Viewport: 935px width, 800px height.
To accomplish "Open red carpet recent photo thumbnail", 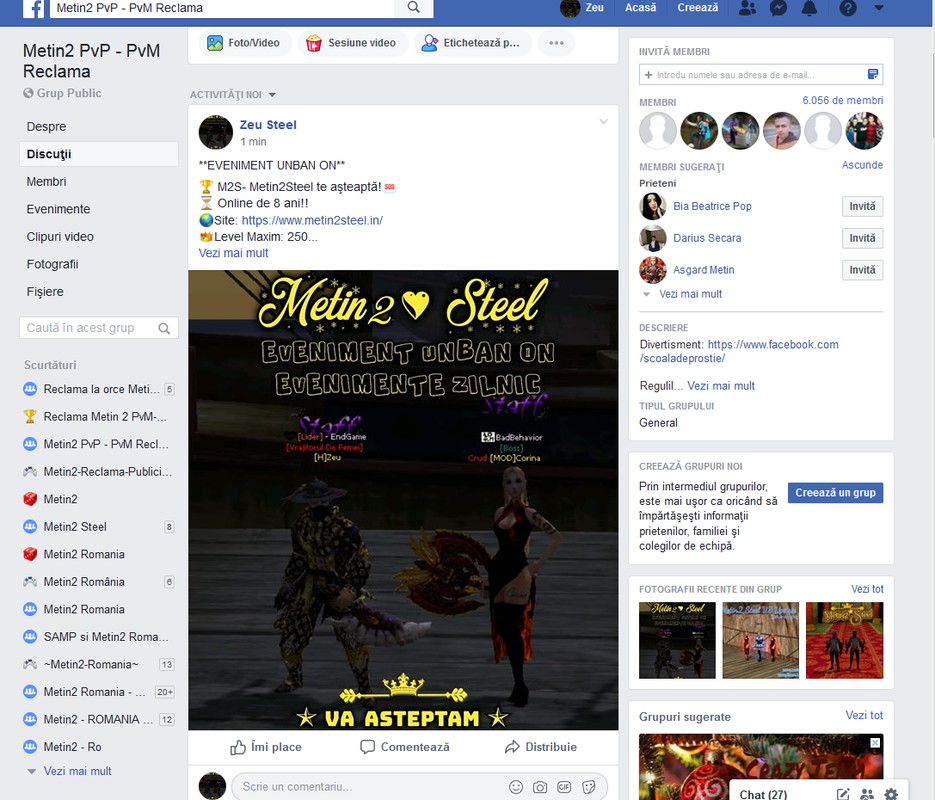I will pyautogui.click(x=844, y=640).
